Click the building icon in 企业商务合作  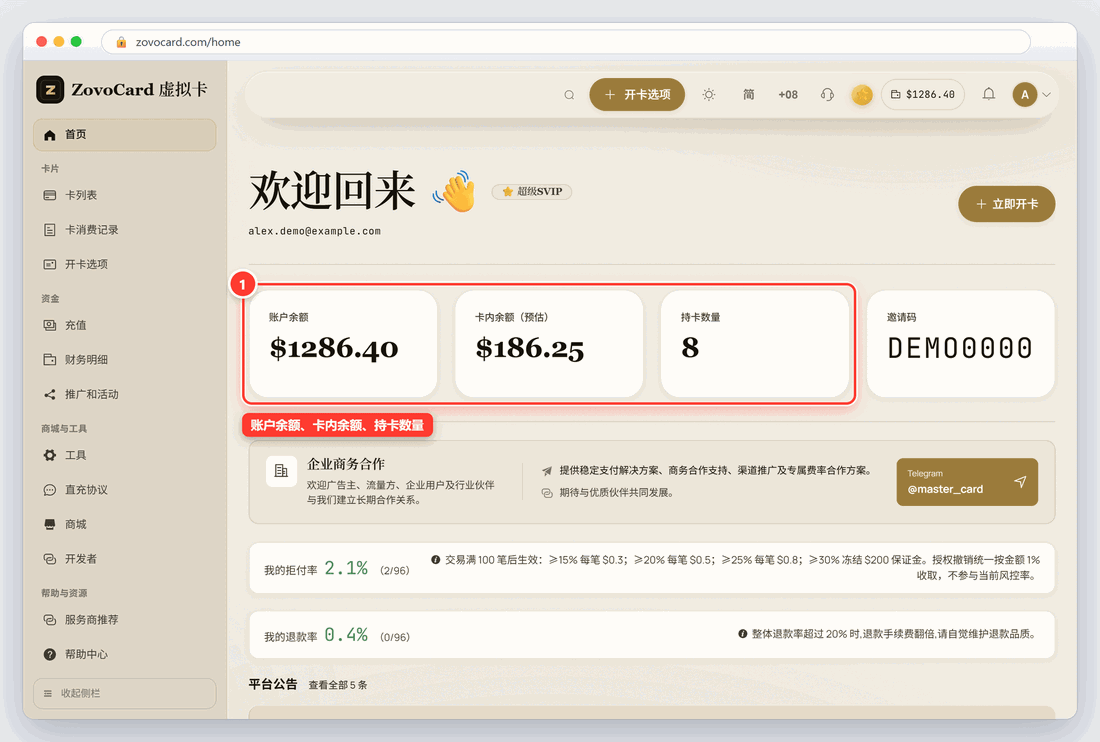(281, 471)
